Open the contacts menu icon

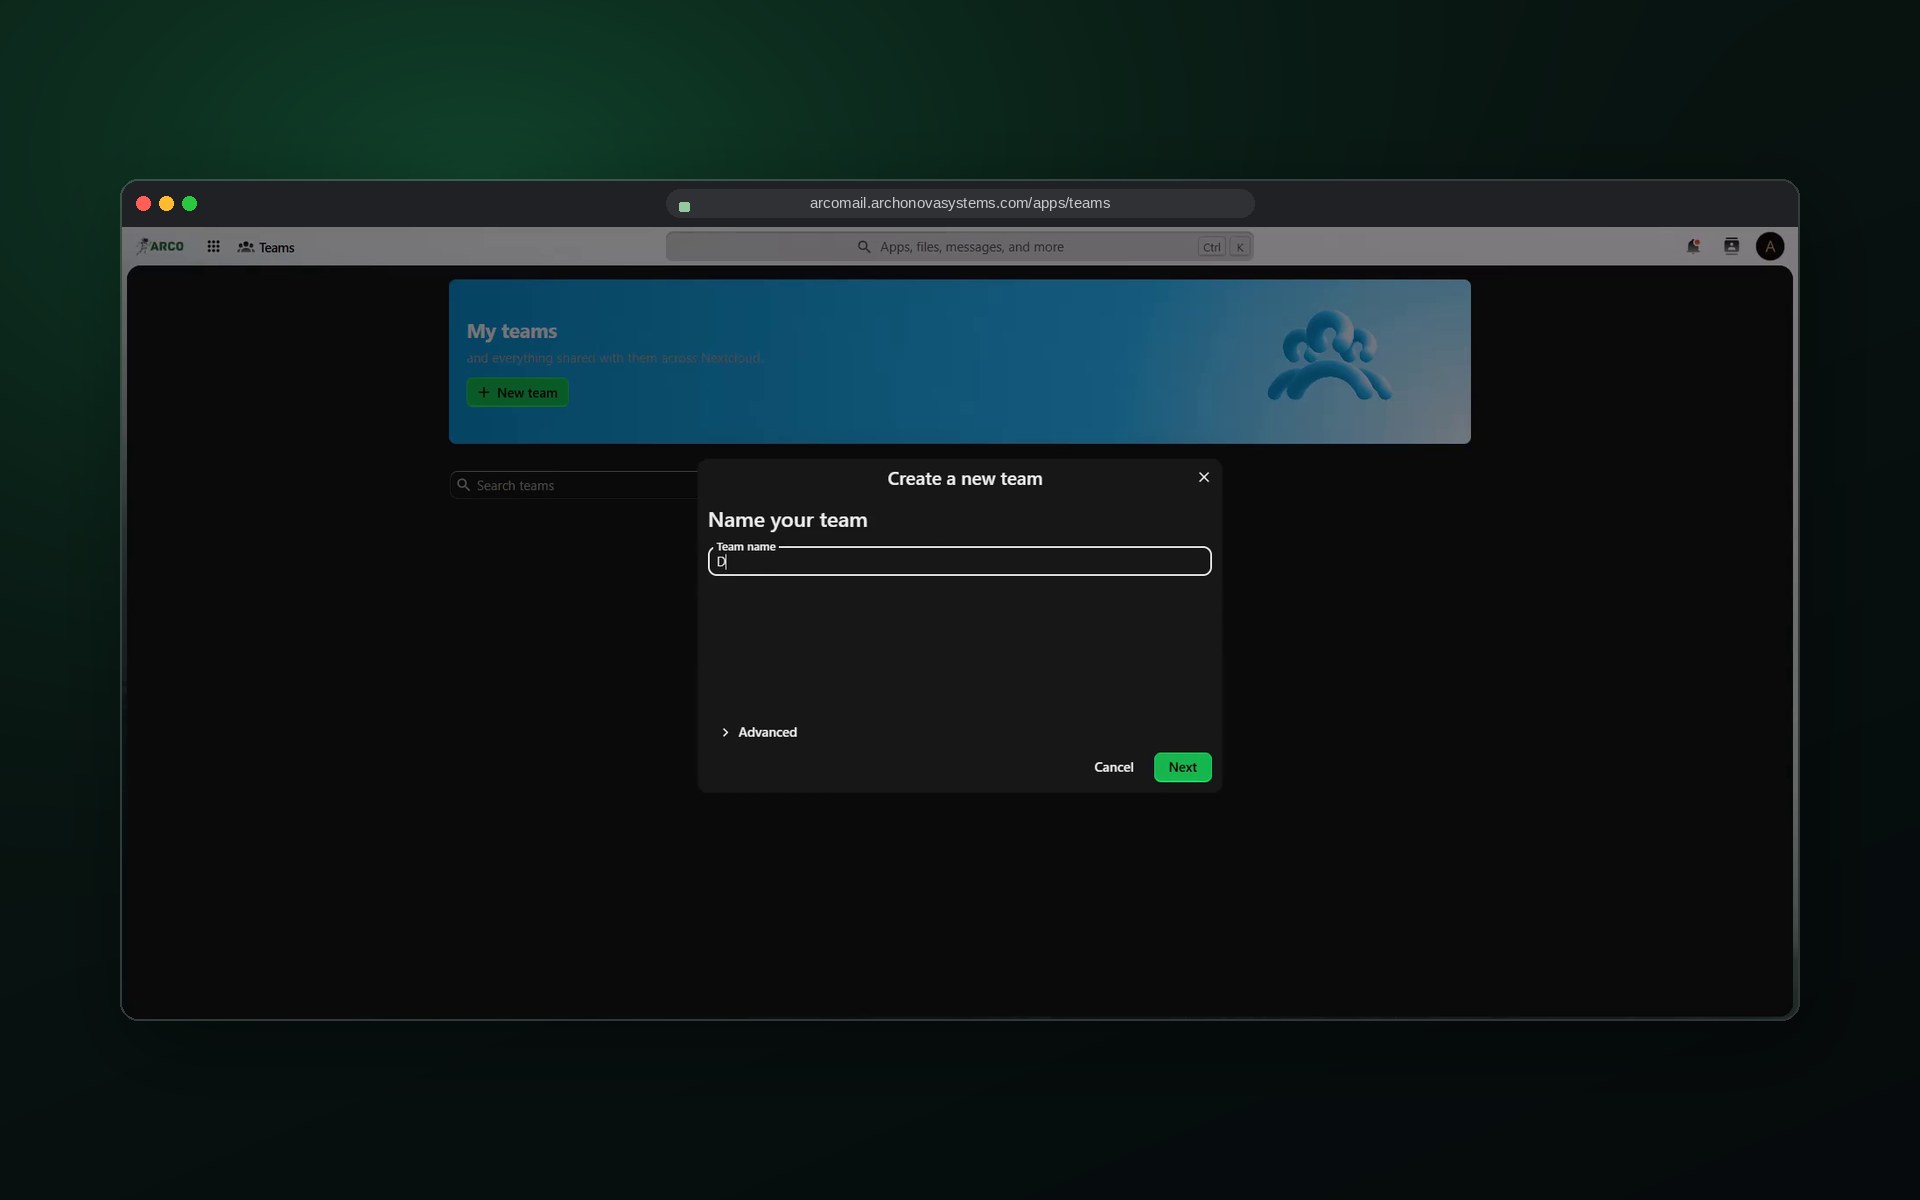pyautogui.click(x=1731, y=246)
